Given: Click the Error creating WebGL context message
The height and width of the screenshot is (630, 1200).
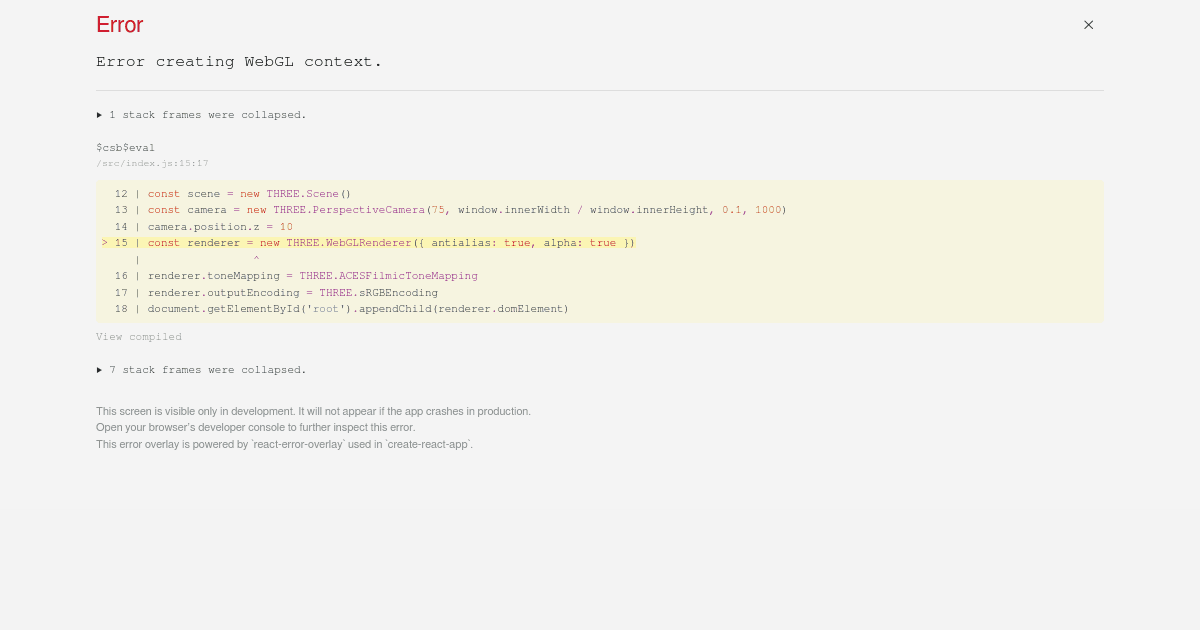Looking at the screenshot, I should [x=239, y=61].
